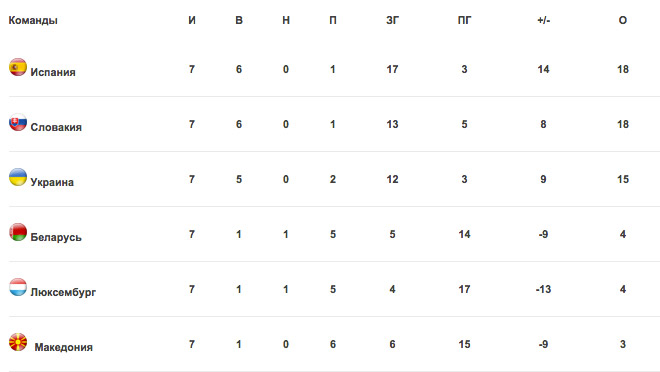This screenshot has width=660, height=372.
Task: Open the Испания team link
Action: (53, 72)
